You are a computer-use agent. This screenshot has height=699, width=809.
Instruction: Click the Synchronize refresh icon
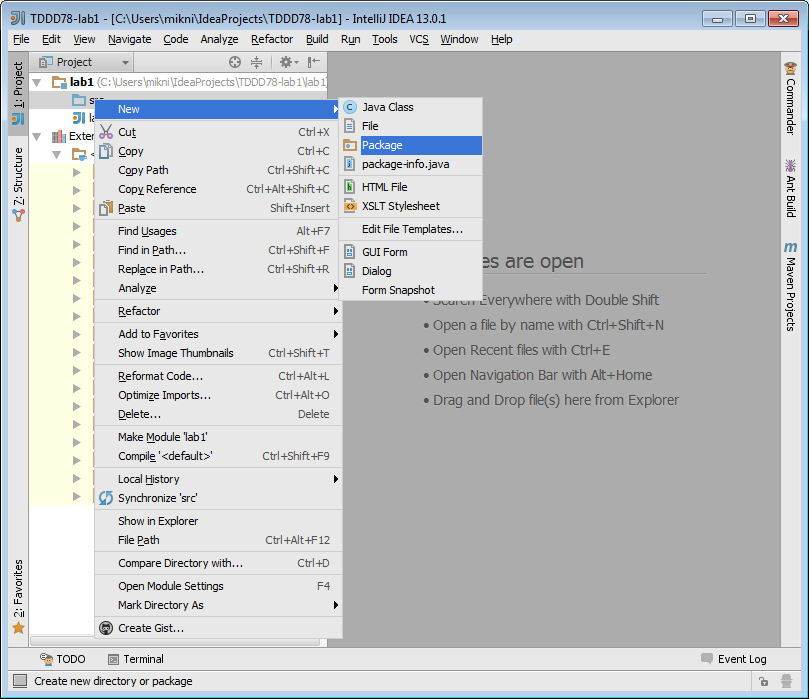pyautogui.click(x=106, y=498)
